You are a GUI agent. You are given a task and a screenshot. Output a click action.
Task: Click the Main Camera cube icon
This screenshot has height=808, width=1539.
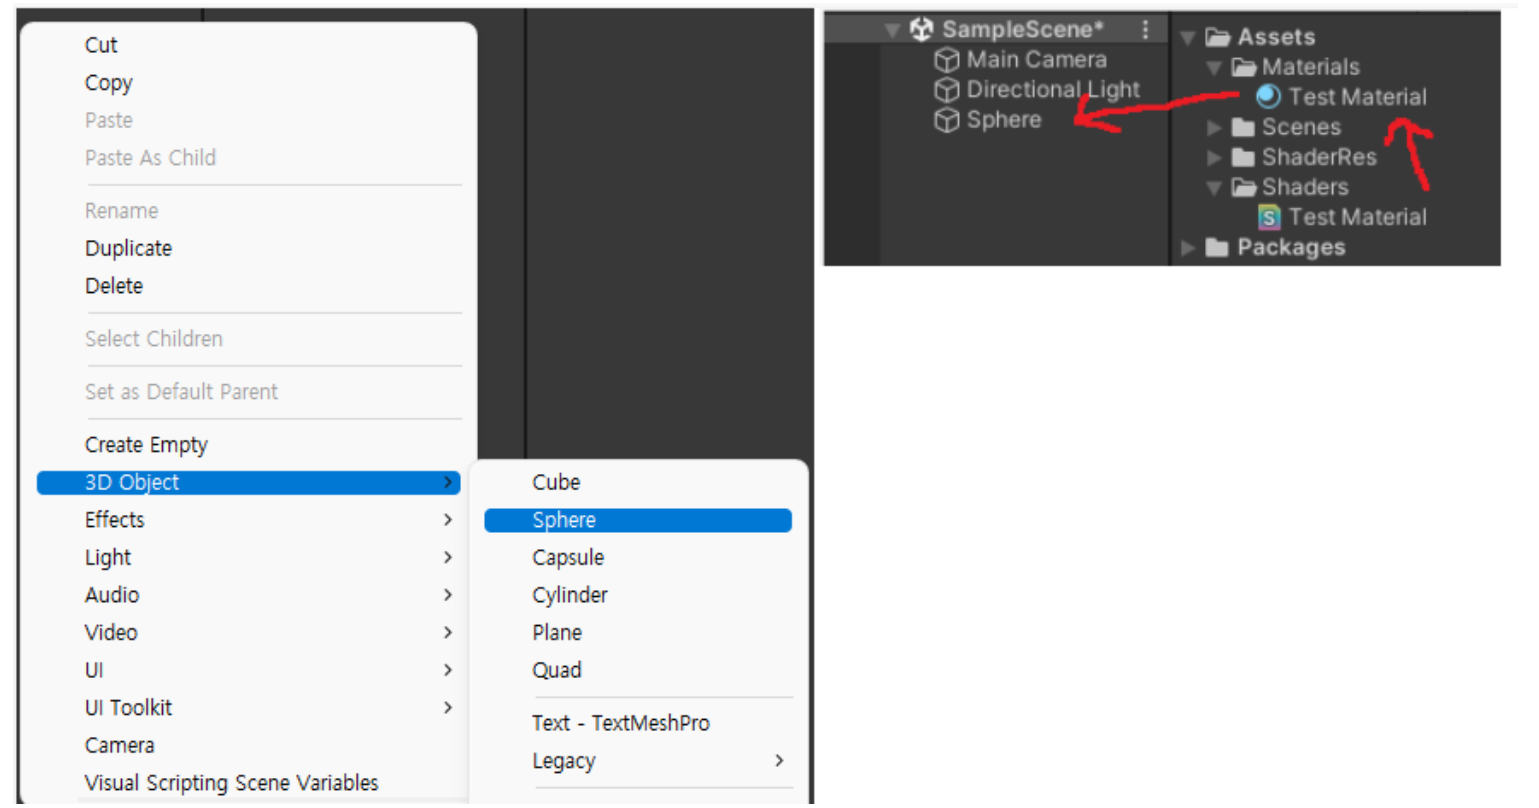946,60
